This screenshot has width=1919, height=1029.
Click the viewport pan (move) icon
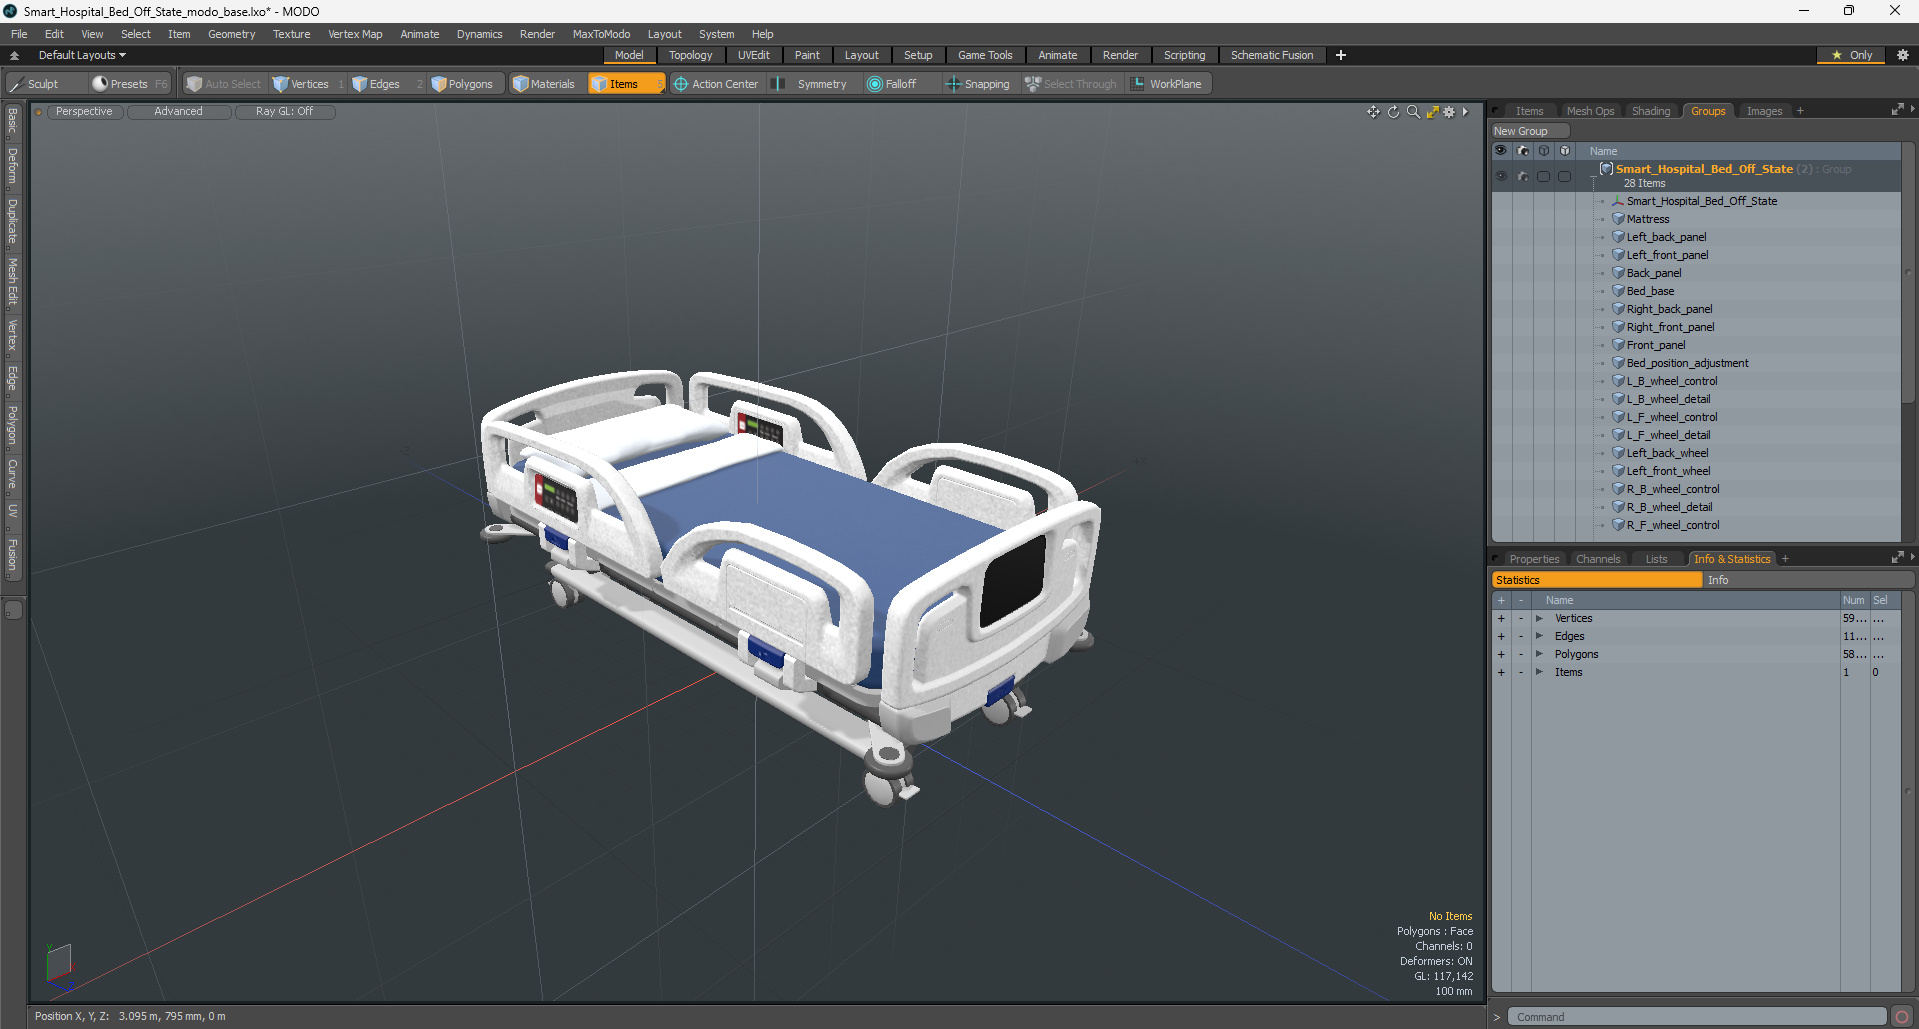[1373, 112]
